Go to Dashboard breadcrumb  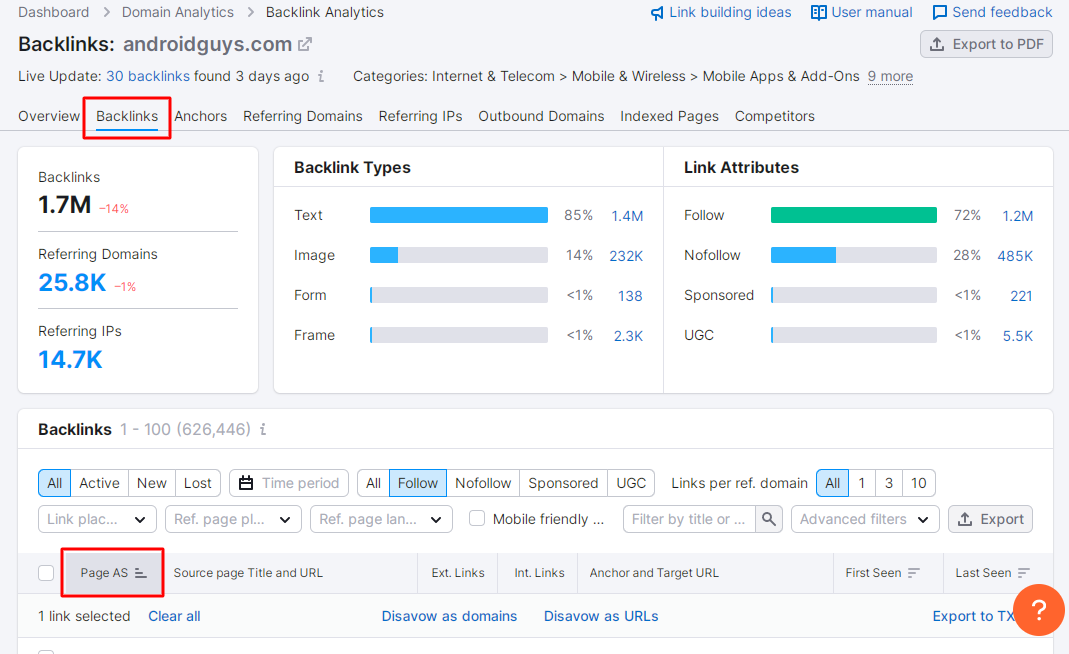point(54,12)
